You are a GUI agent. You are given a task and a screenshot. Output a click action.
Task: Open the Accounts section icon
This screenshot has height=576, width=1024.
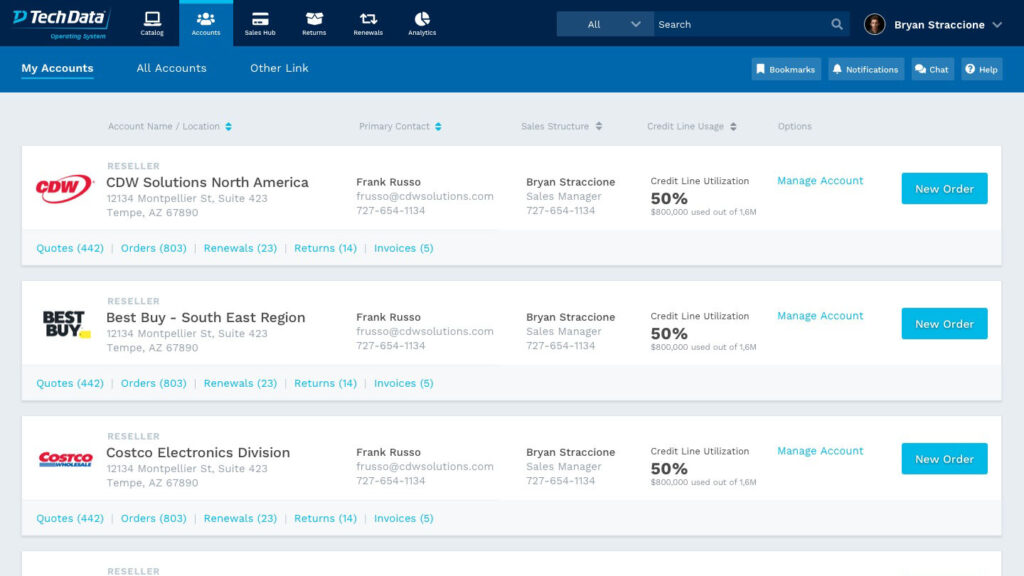(x=206, y=24)
